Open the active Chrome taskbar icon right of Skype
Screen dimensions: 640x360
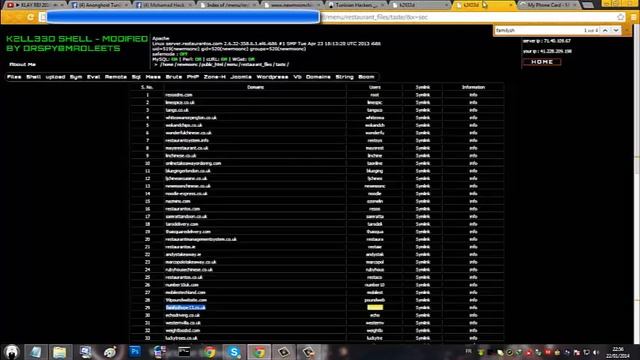tap(259, 352)
